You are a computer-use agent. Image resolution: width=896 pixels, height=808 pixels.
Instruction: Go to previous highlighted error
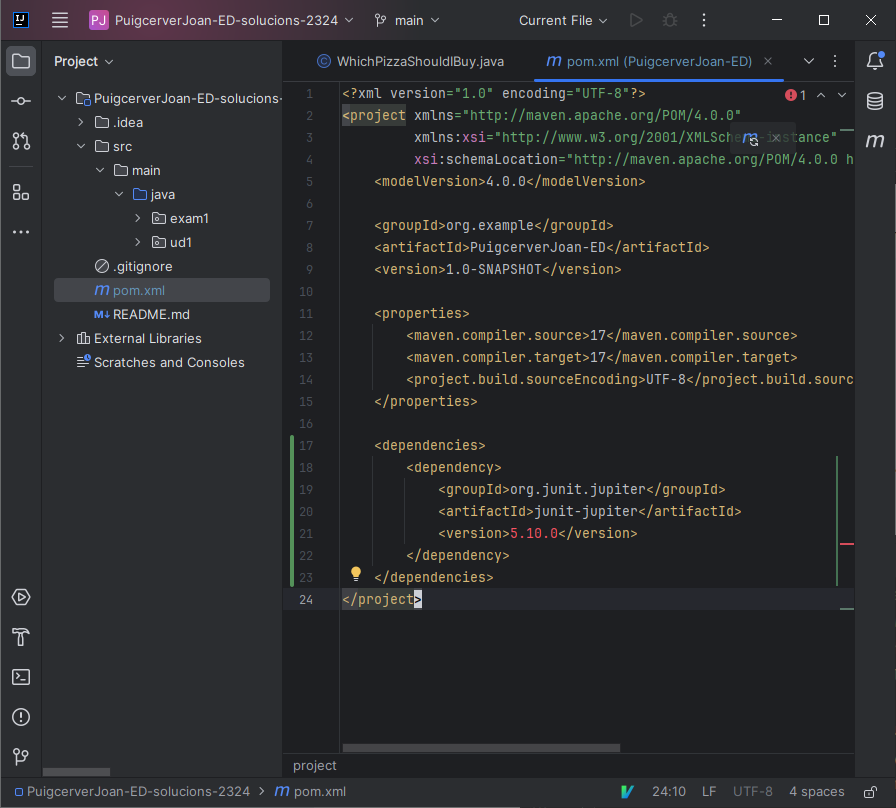821,95
